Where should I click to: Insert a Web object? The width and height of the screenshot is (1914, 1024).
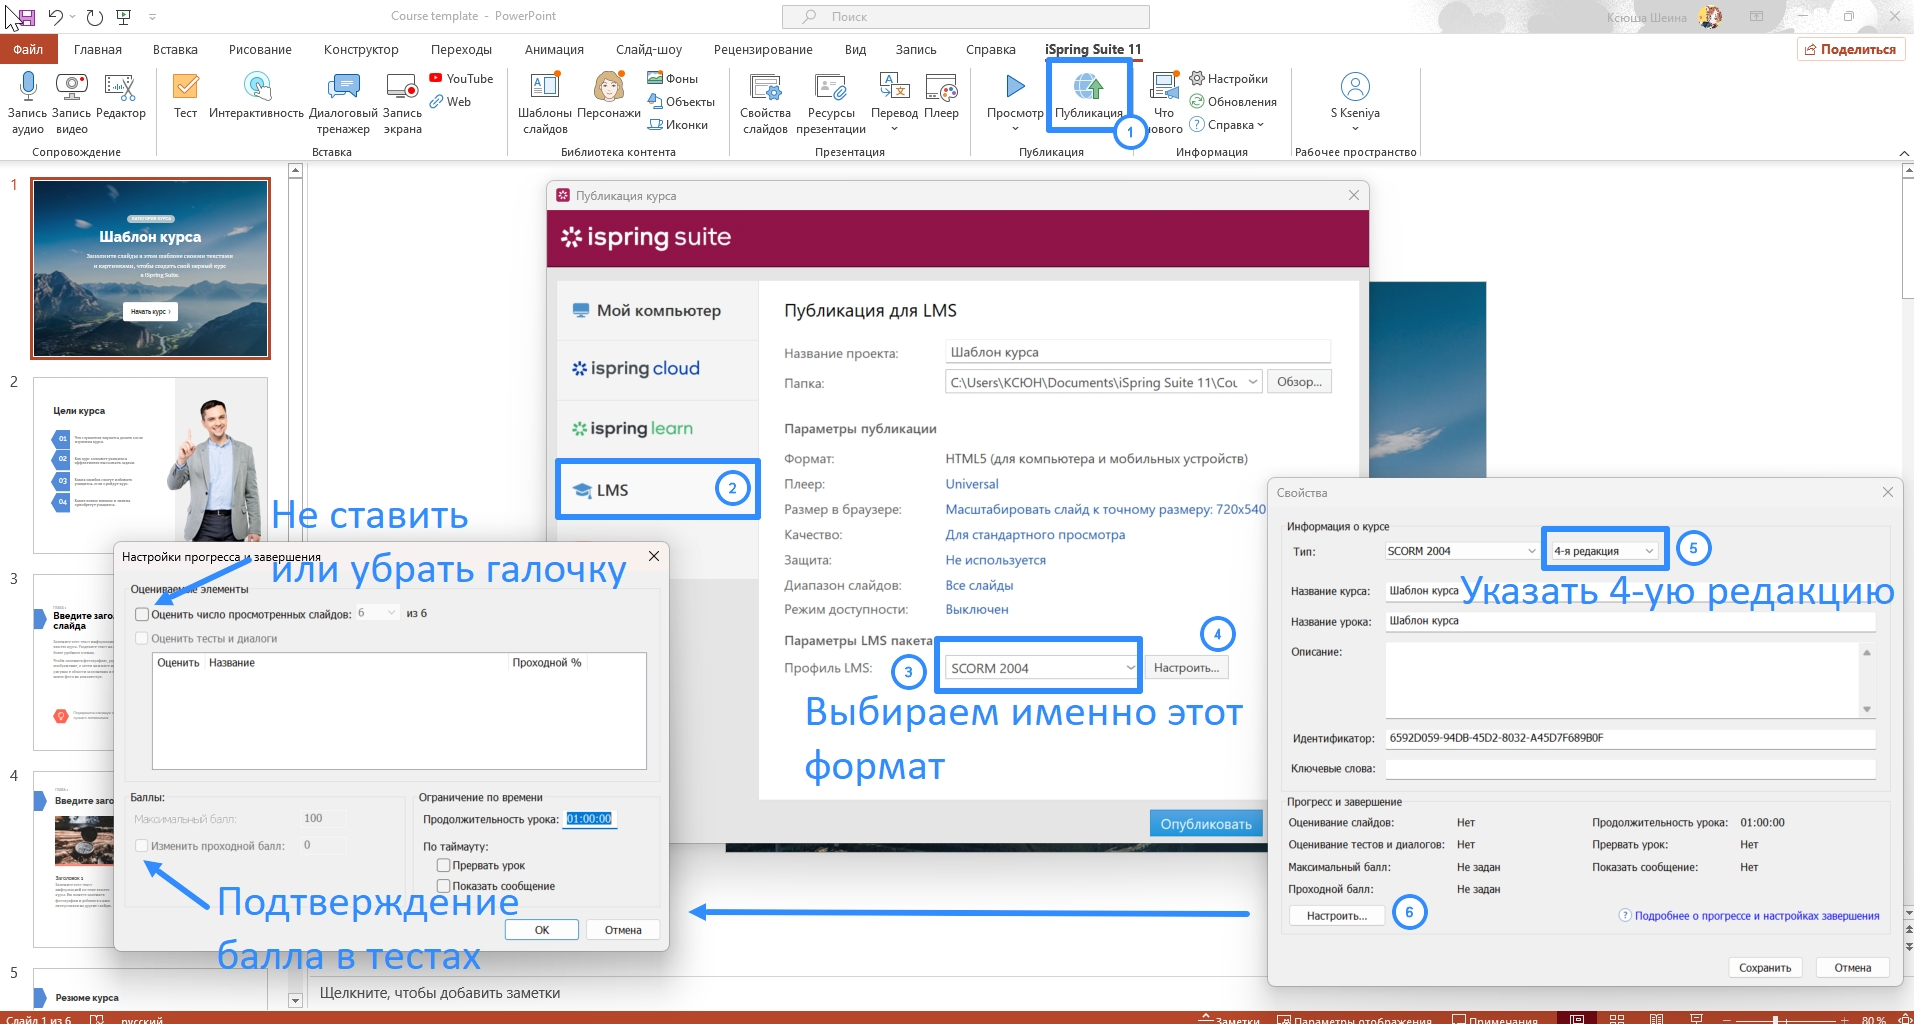coord(451,102)
